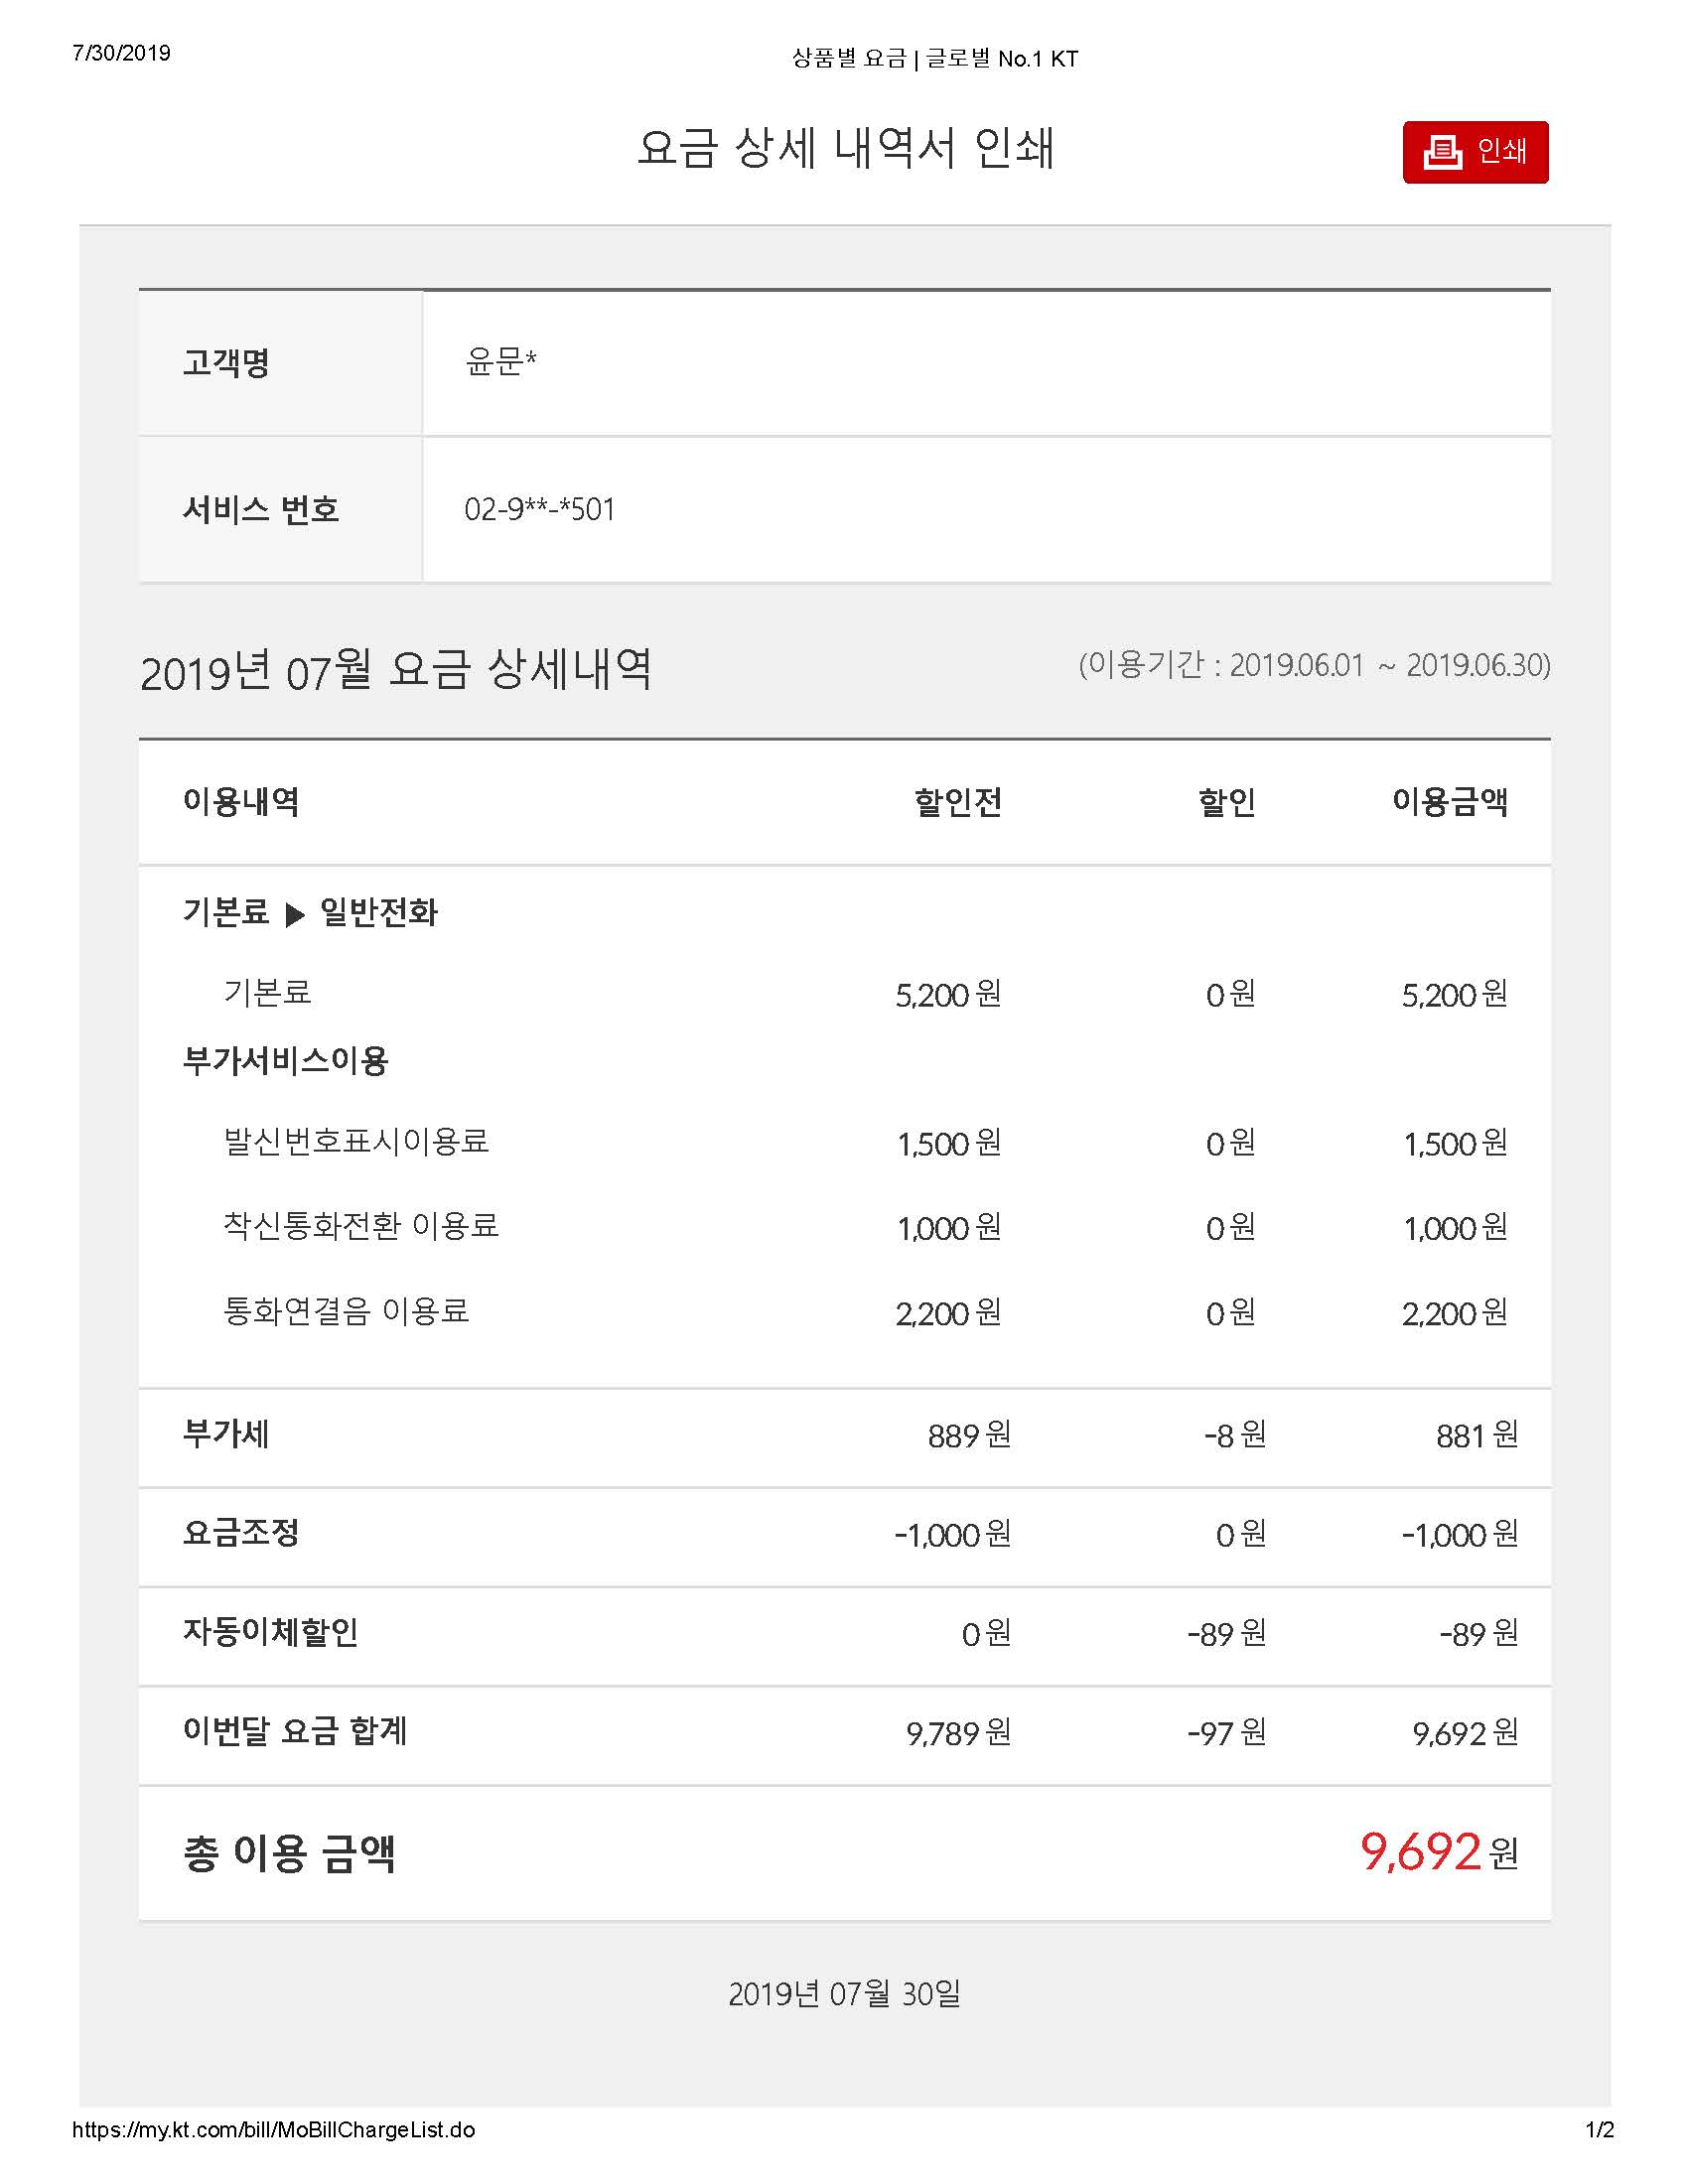1688x2184 pixels.
Task: Click the printer icon in the print button
Action: [x=1442, y=152]
